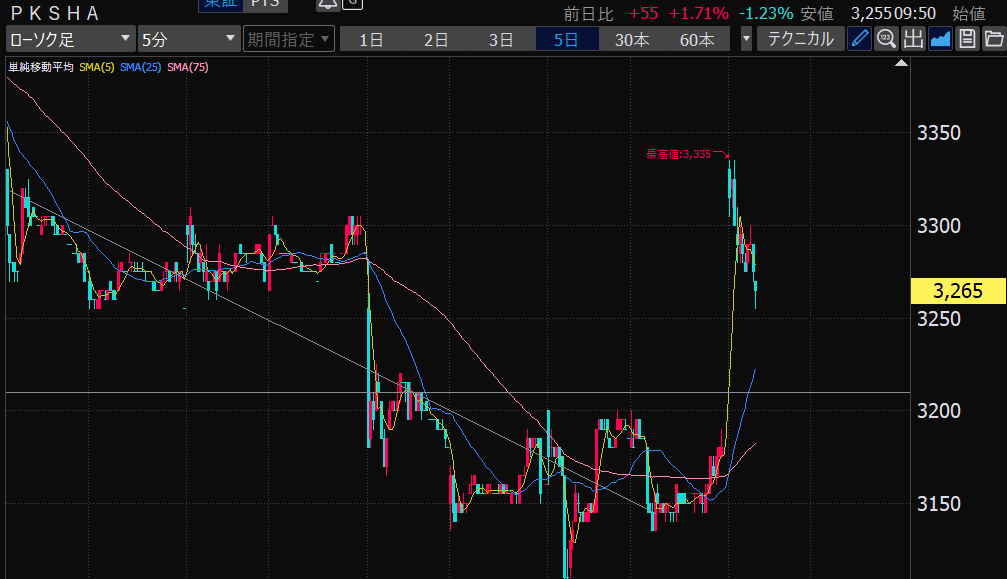Open the 5分 interval dropdown

coord(188,40)
